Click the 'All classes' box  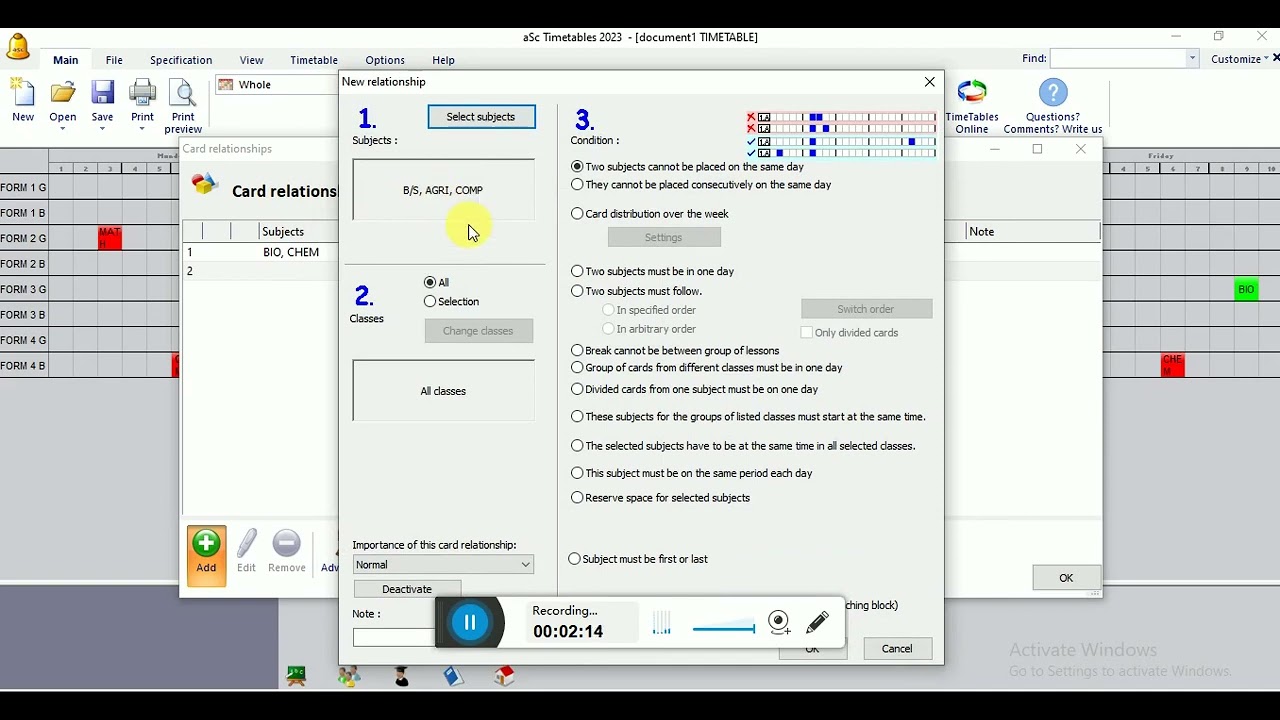(443, 391)
